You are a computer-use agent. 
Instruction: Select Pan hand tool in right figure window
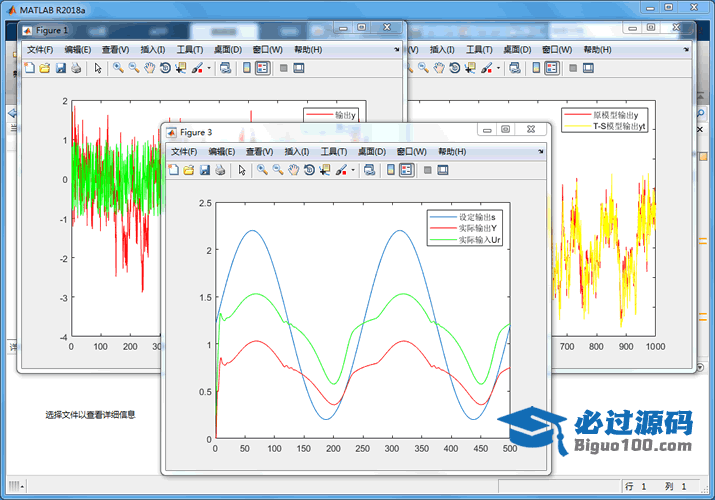point(439,68)
